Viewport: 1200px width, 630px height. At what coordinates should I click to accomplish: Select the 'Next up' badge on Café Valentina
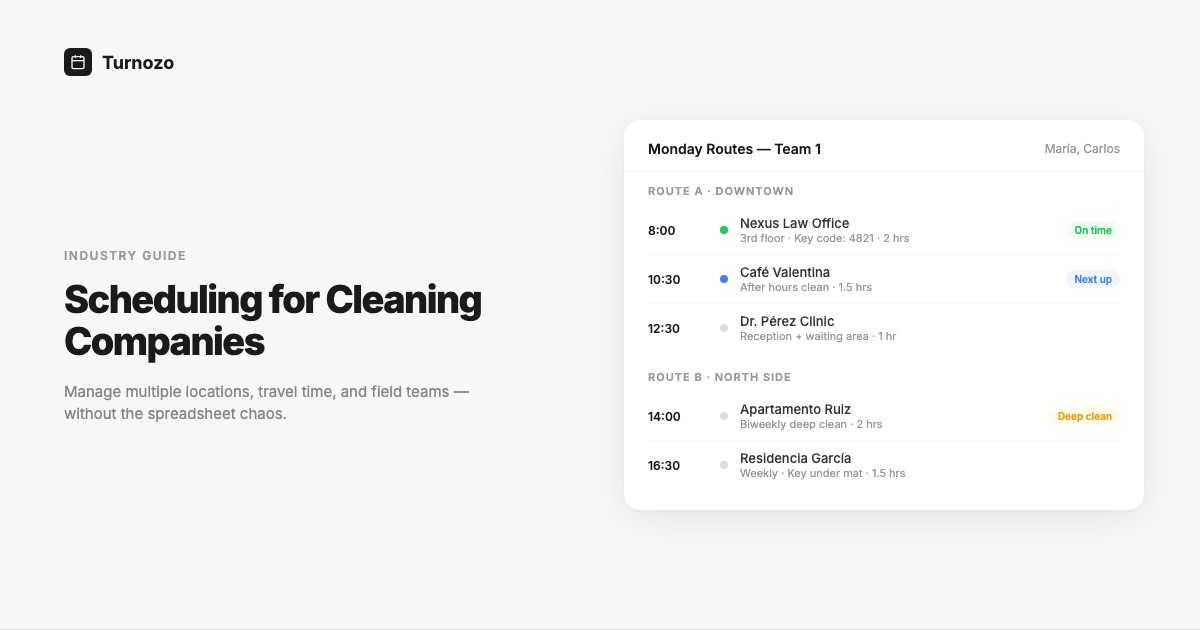(x=1092, y=279)
